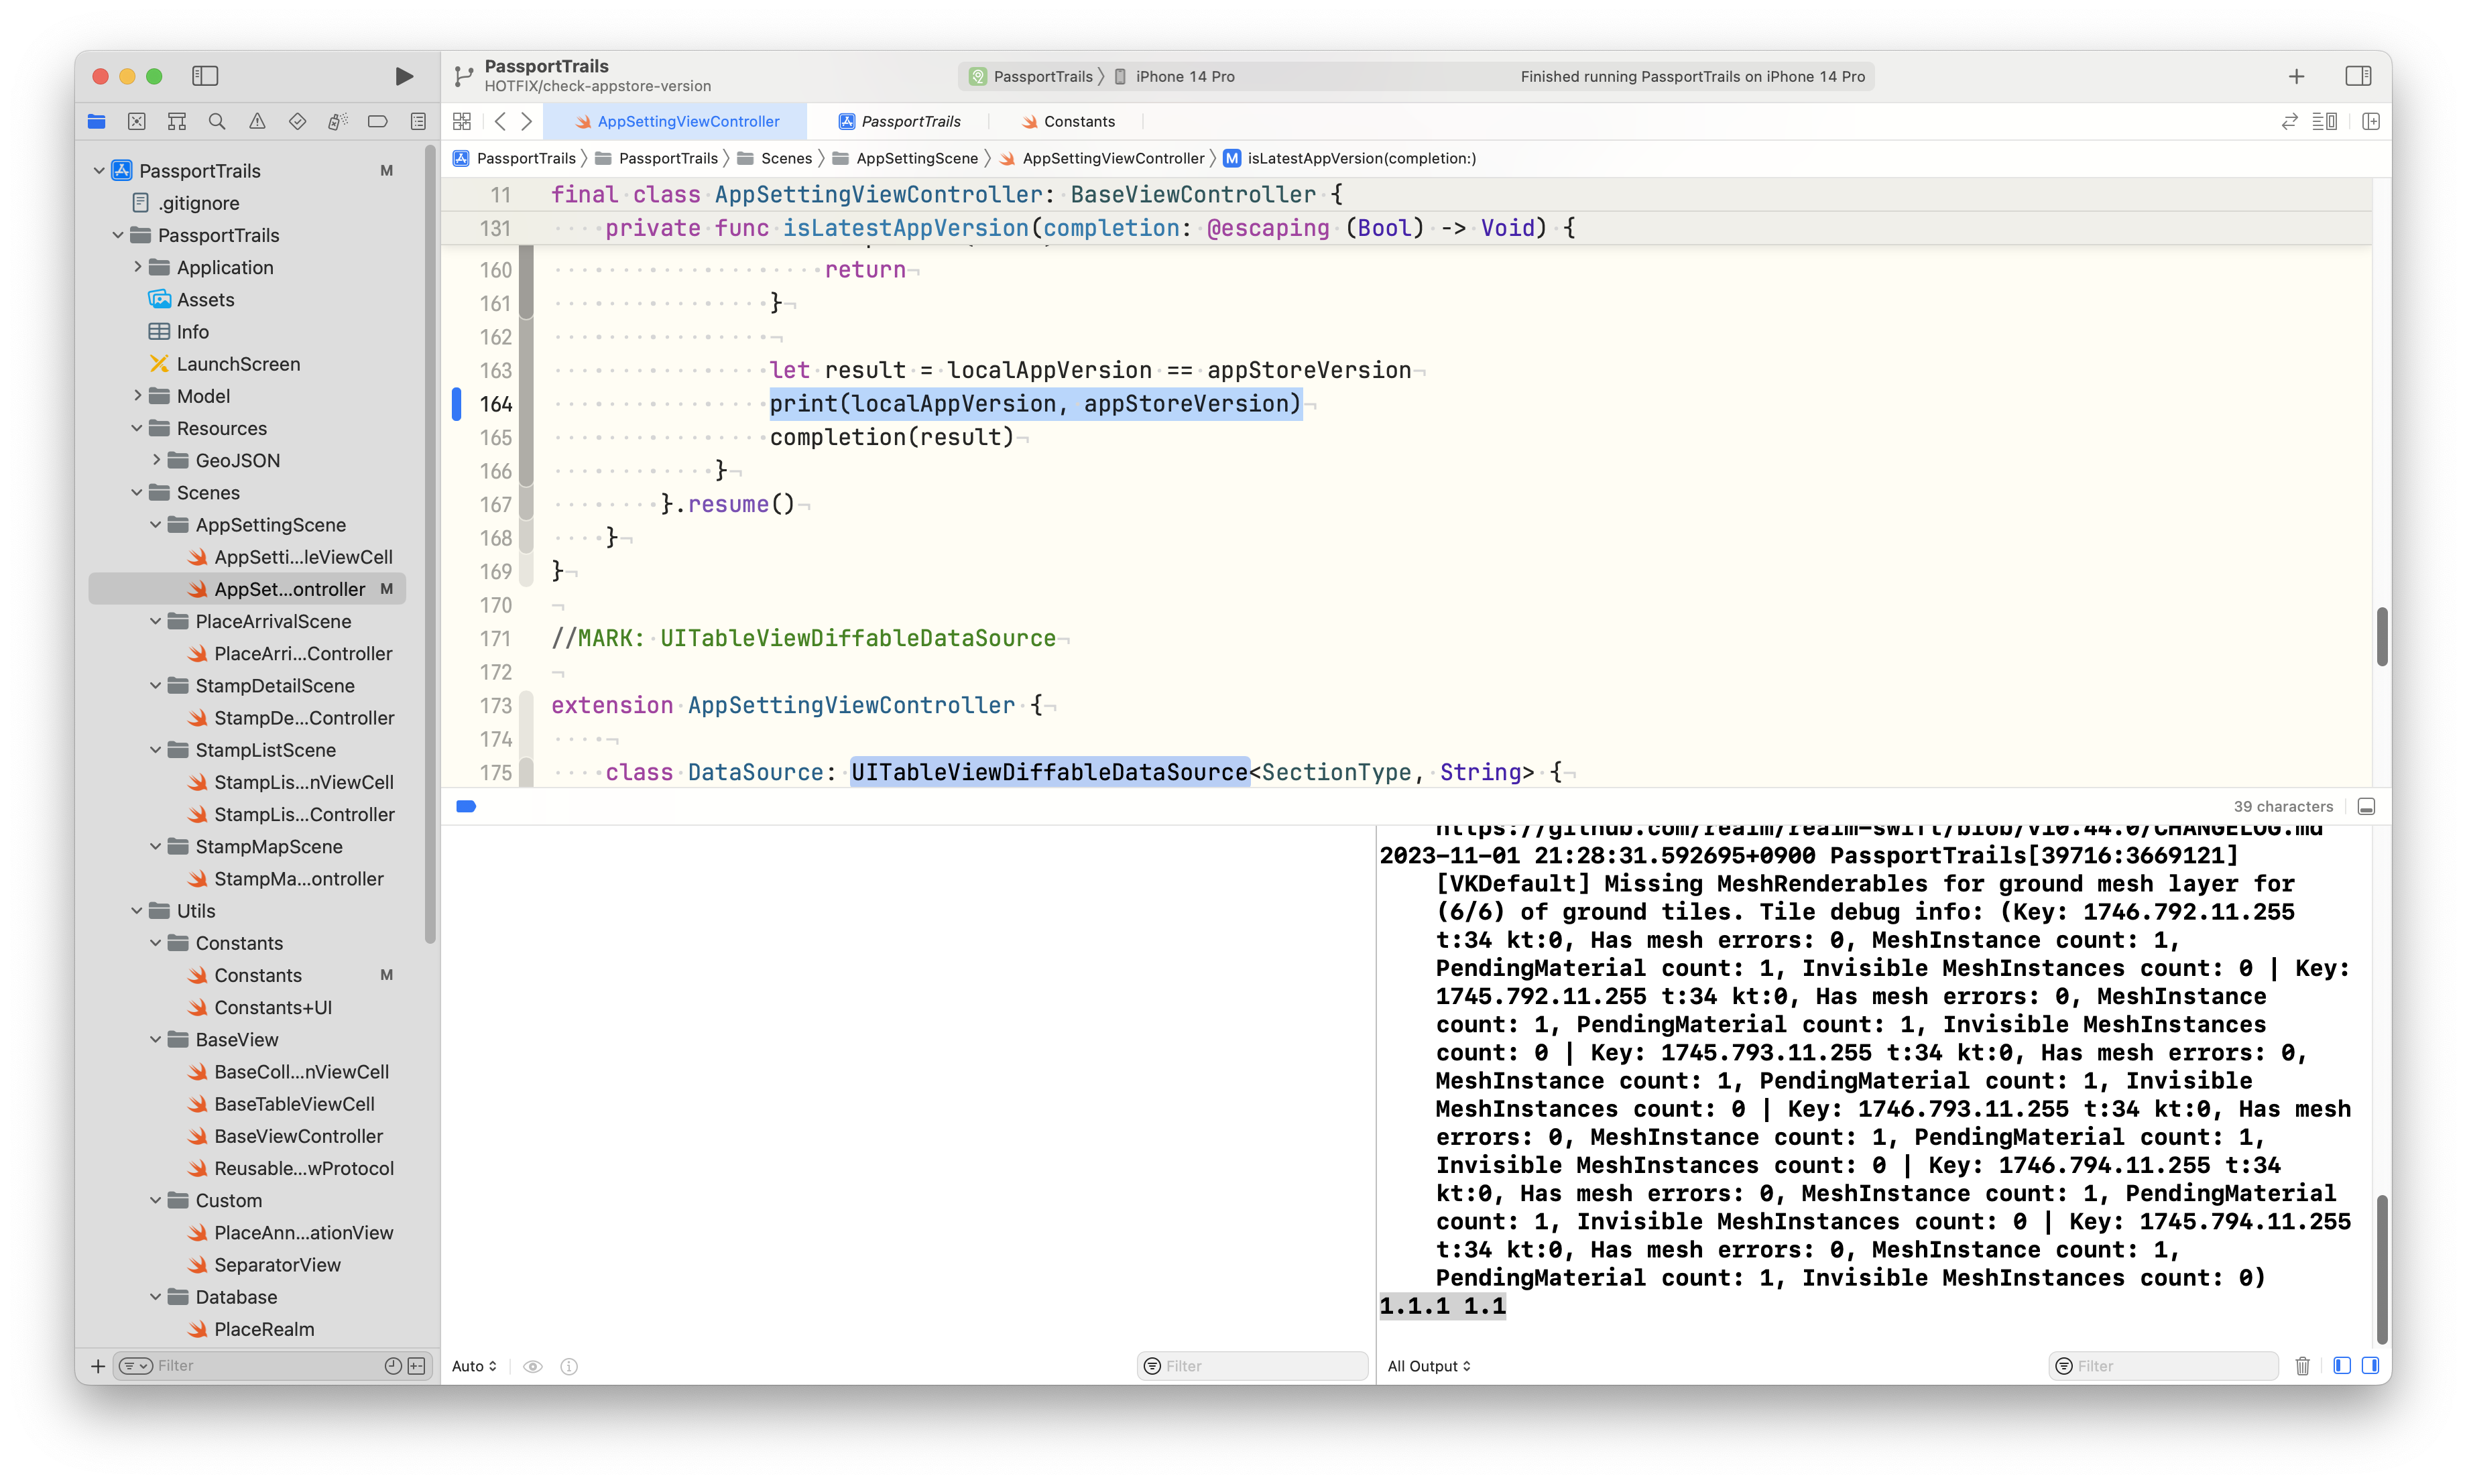Click the breakpoint on line 164
Viewport: 2467px width, 1484px height.
pos(457,404)
